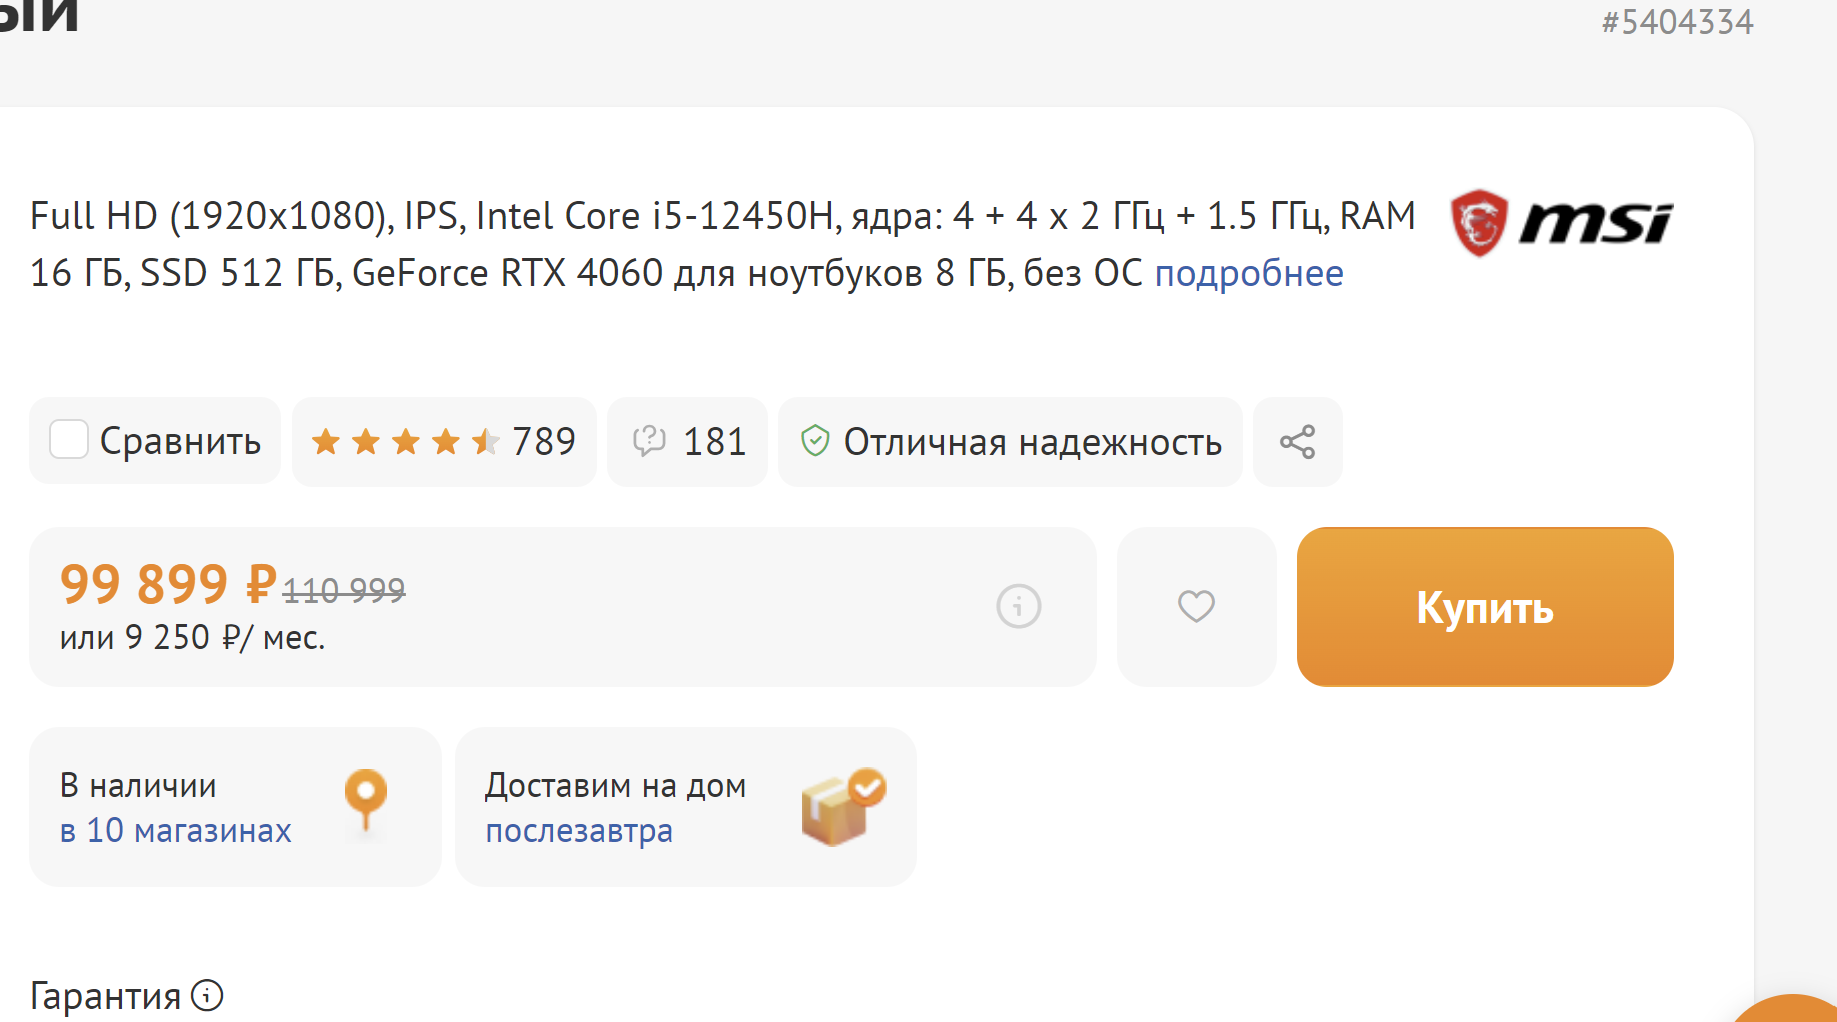
Task: Click the orange 99 899 ₽ price
Action: click(168, 584)
